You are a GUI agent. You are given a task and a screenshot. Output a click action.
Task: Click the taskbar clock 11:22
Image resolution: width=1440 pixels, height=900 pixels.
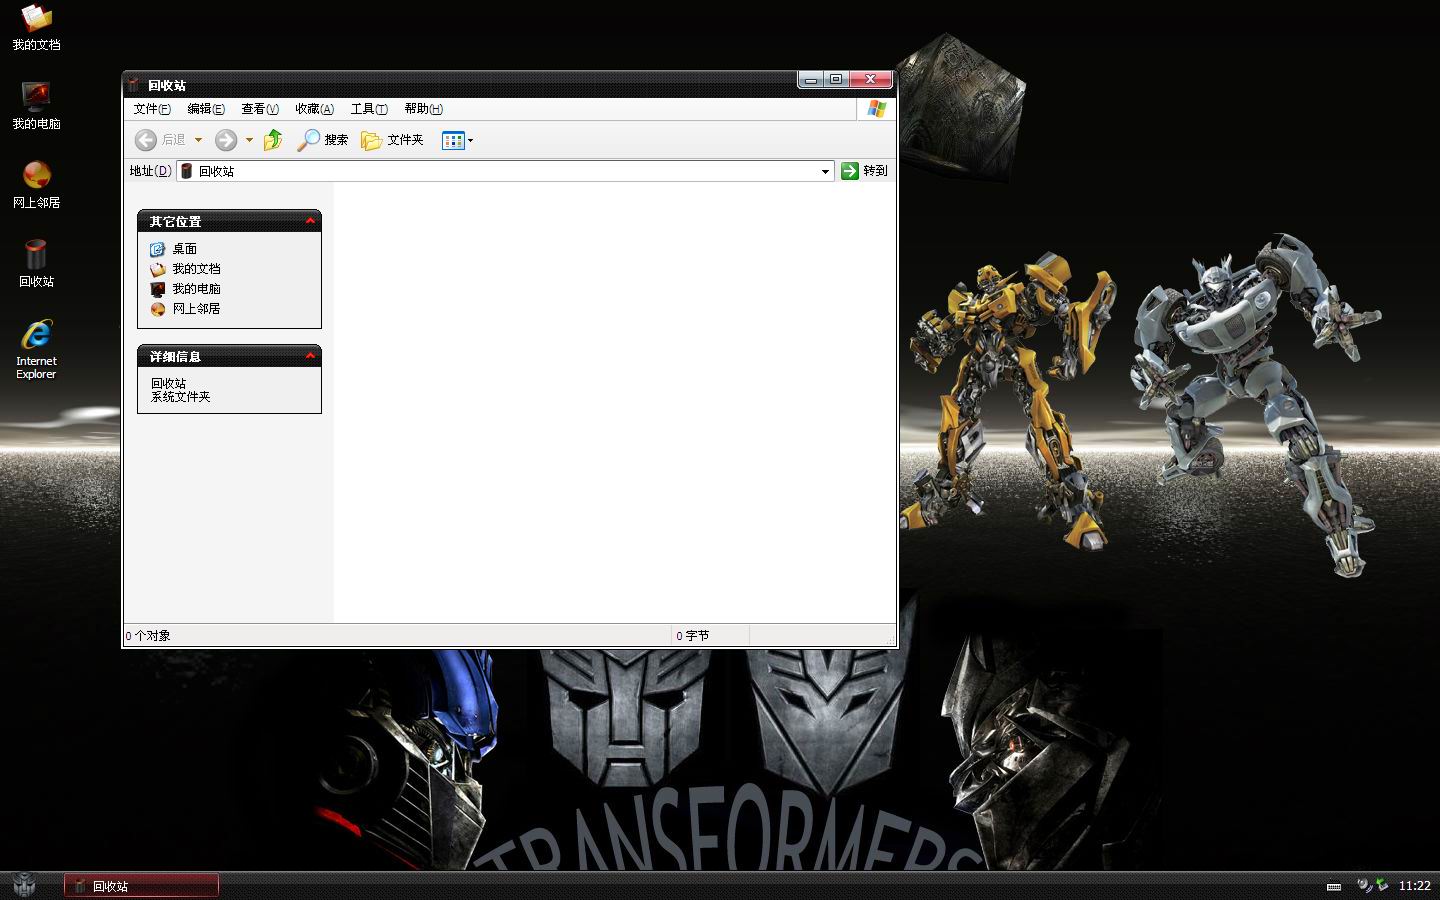[1414, 886]
